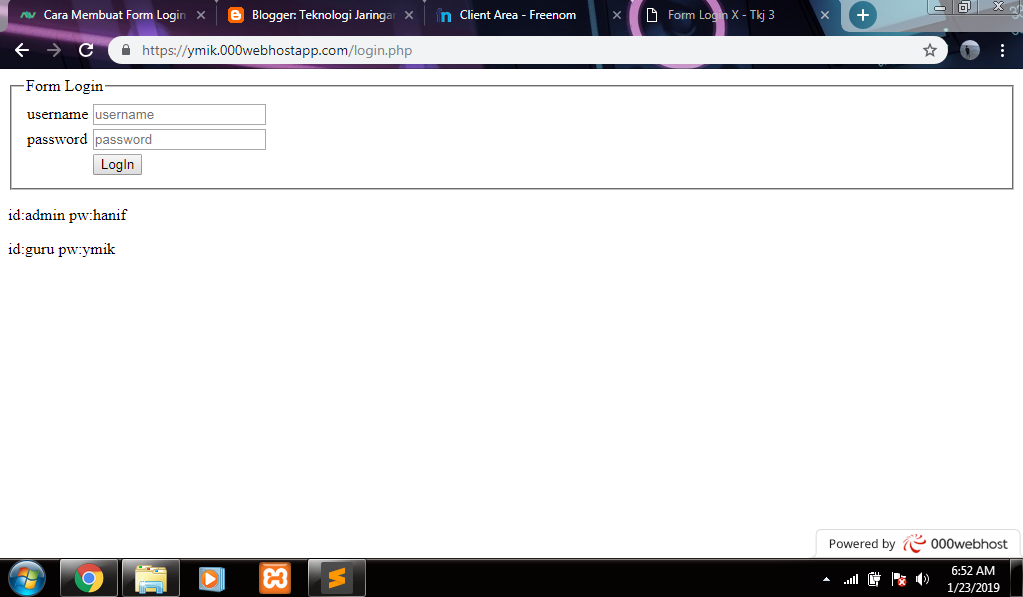Click inside the username input field
Image resolution: width=1023 pixels, height=597 pixels.
coord(179,114)
